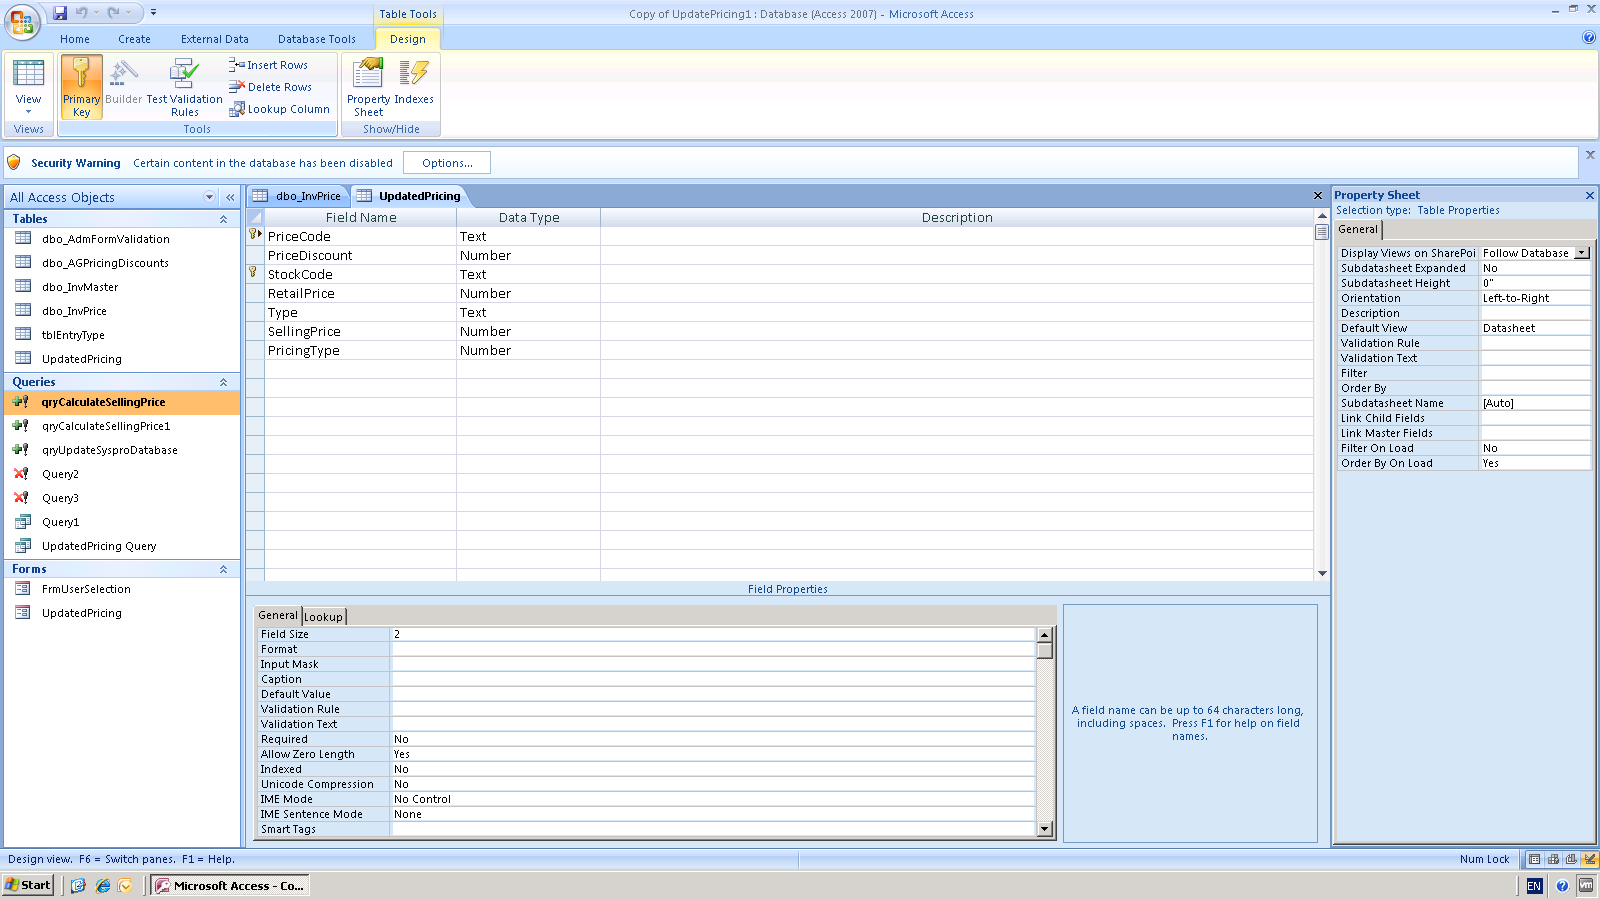
Task: Click the IME Mode property value
Action: pos(712,799)
